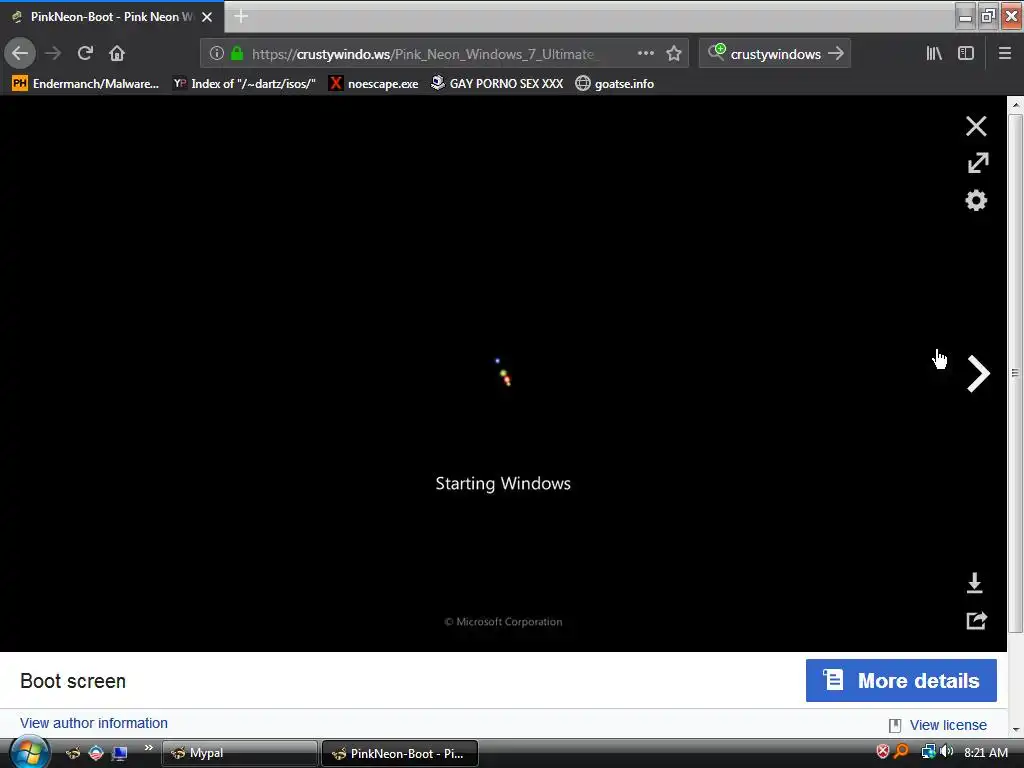Expand quick launch overflow chevron

coord(148,748)
